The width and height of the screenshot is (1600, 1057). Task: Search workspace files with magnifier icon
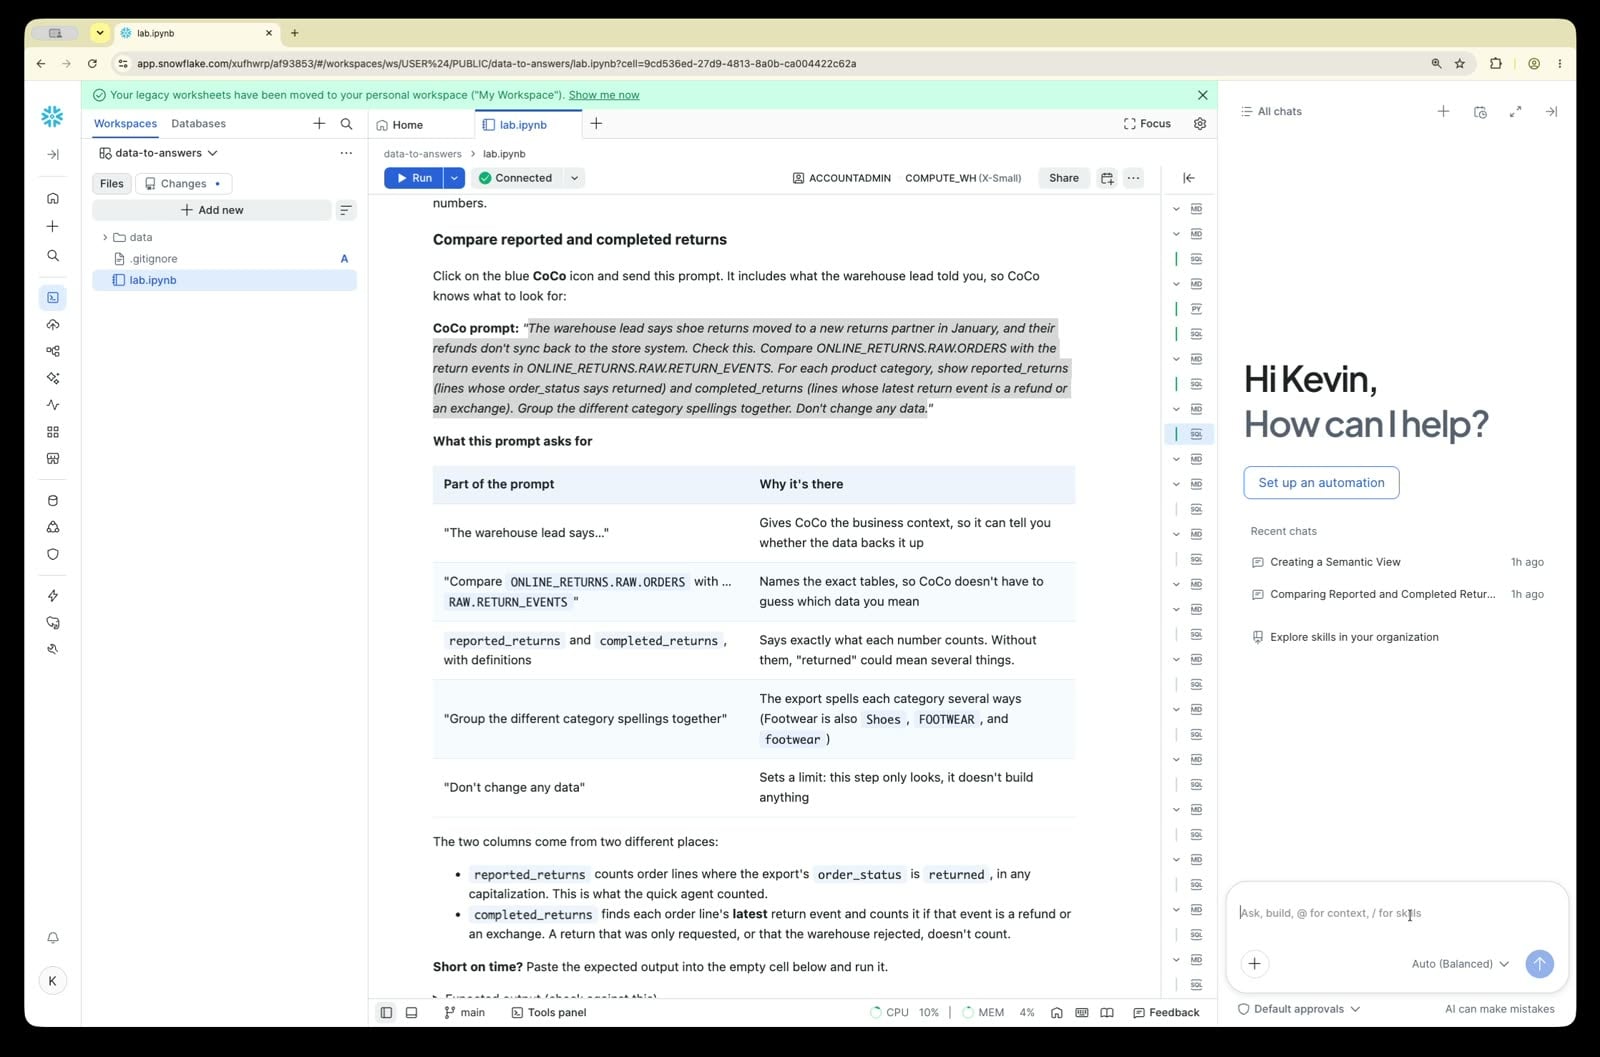tap(346, 124)
